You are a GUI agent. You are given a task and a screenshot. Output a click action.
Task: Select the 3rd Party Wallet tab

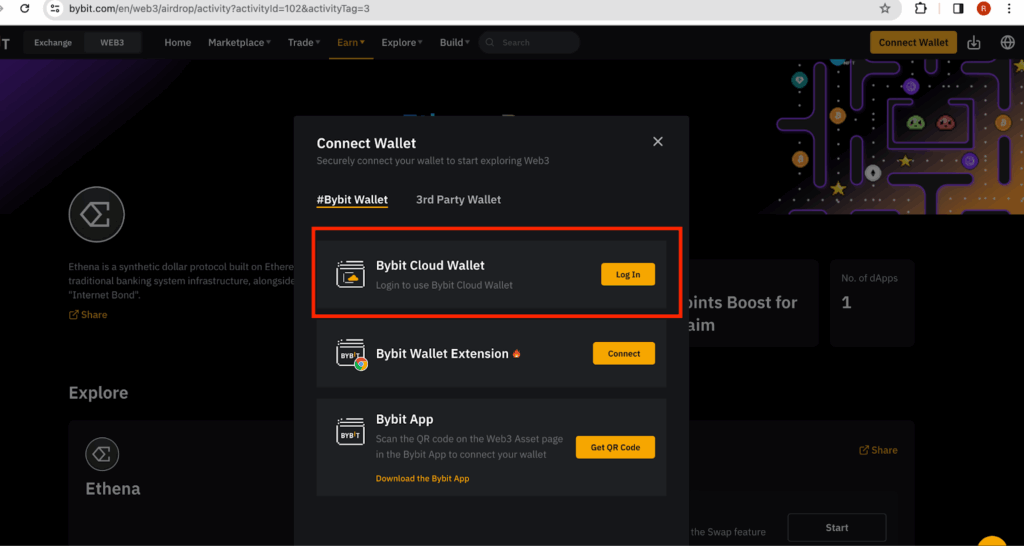(x=458, y=200)
